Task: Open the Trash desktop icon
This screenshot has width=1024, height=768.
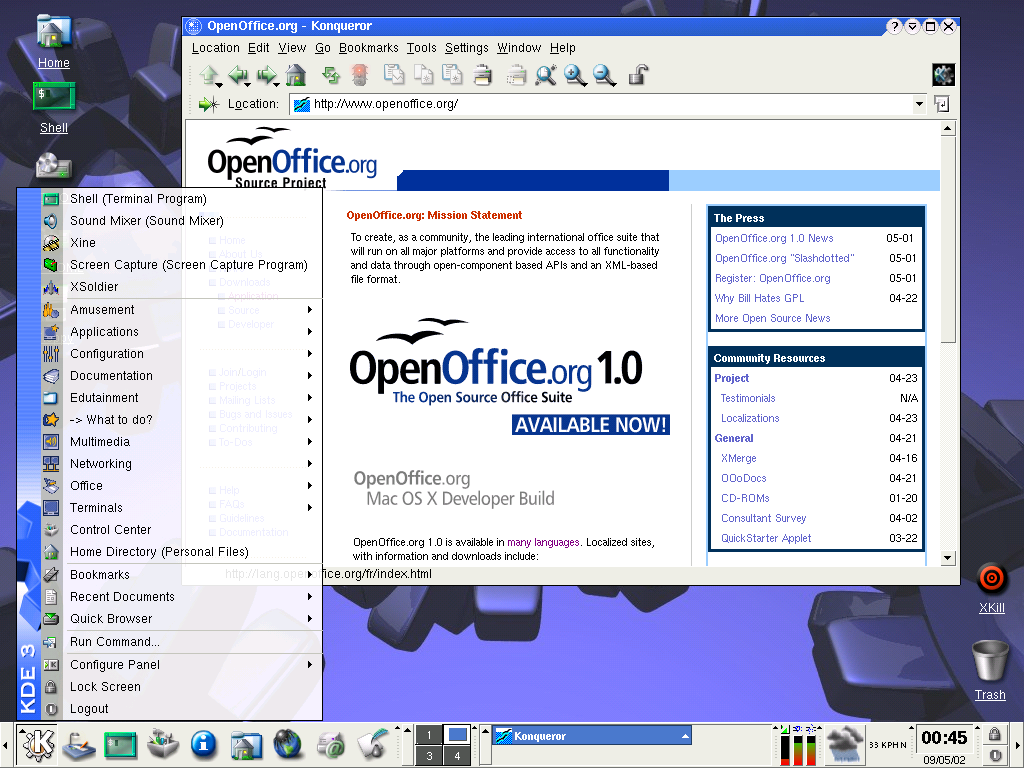Action: pyautogui.click(x=990, y=670)
